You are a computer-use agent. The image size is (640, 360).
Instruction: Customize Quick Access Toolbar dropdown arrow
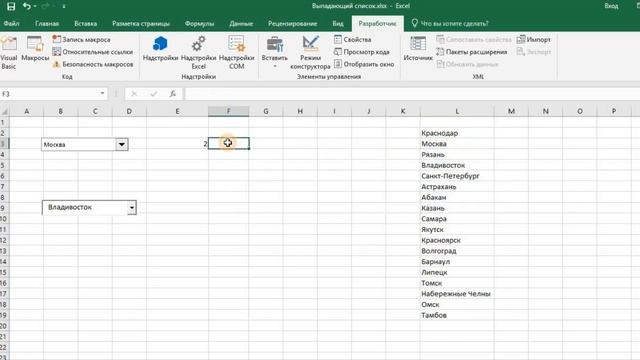(64, 6)
